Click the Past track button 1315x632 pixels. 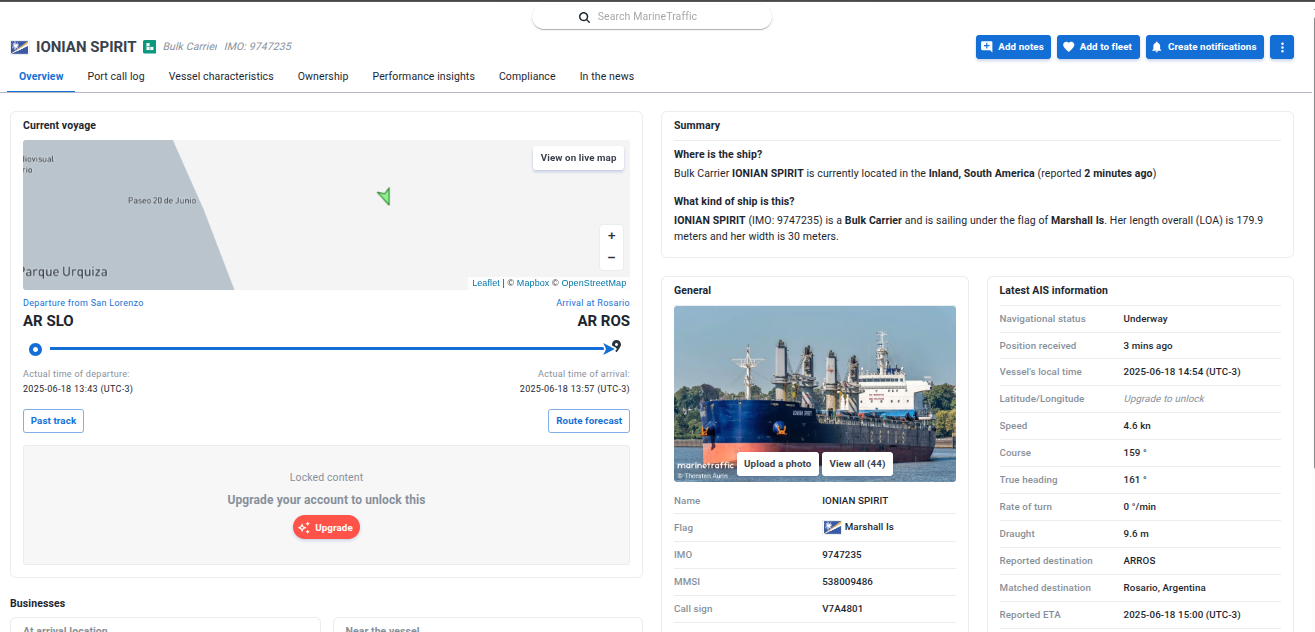(53, 421)
